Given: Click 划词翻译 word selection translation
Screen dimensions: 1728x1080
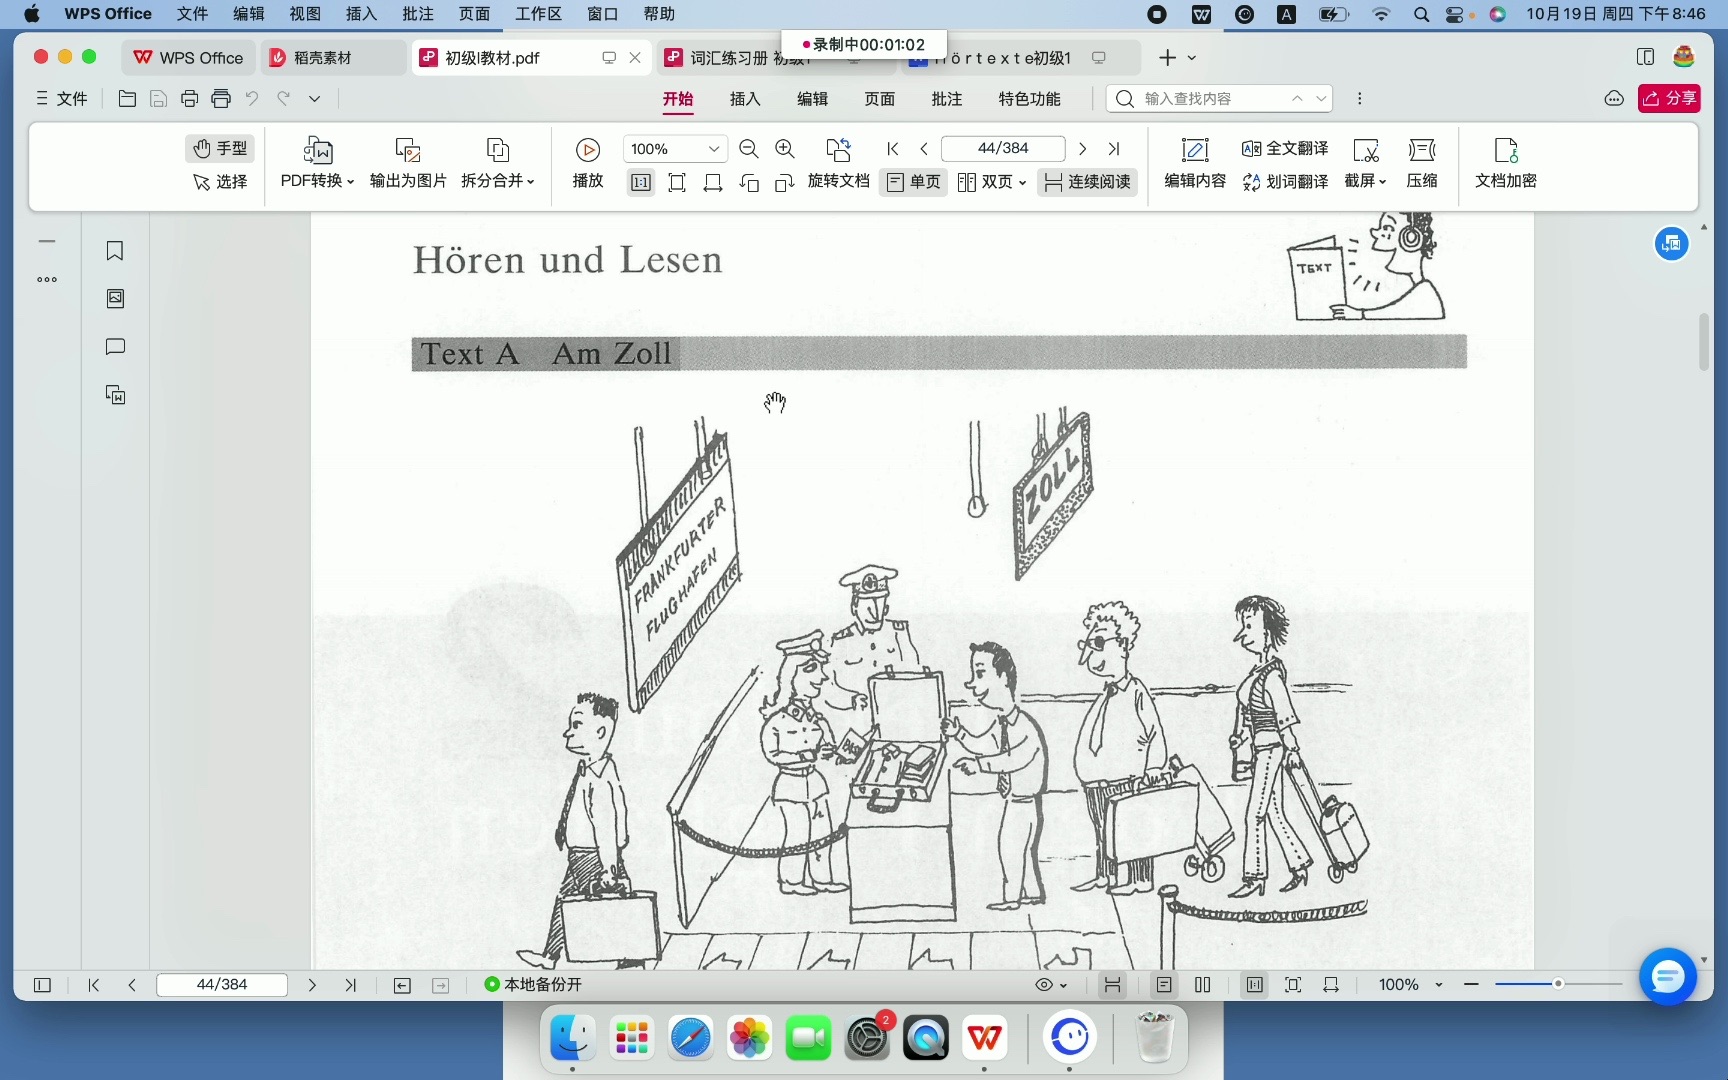Looking at the screenshot, I should point(1285,181).
